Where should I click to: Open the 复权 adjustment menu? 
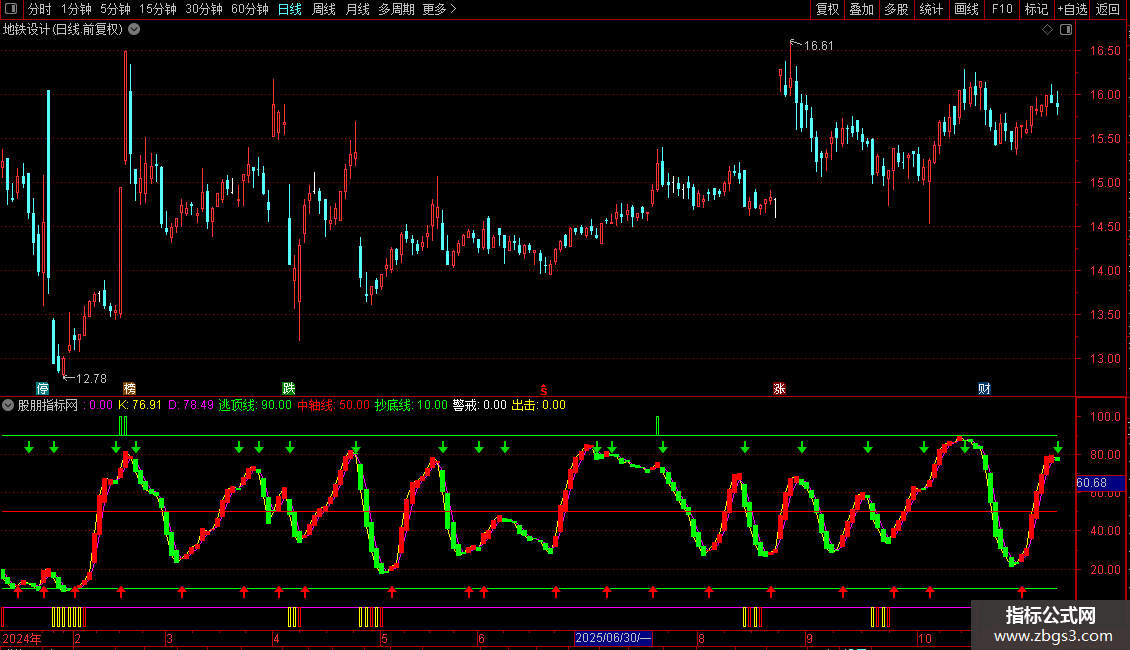827,9
